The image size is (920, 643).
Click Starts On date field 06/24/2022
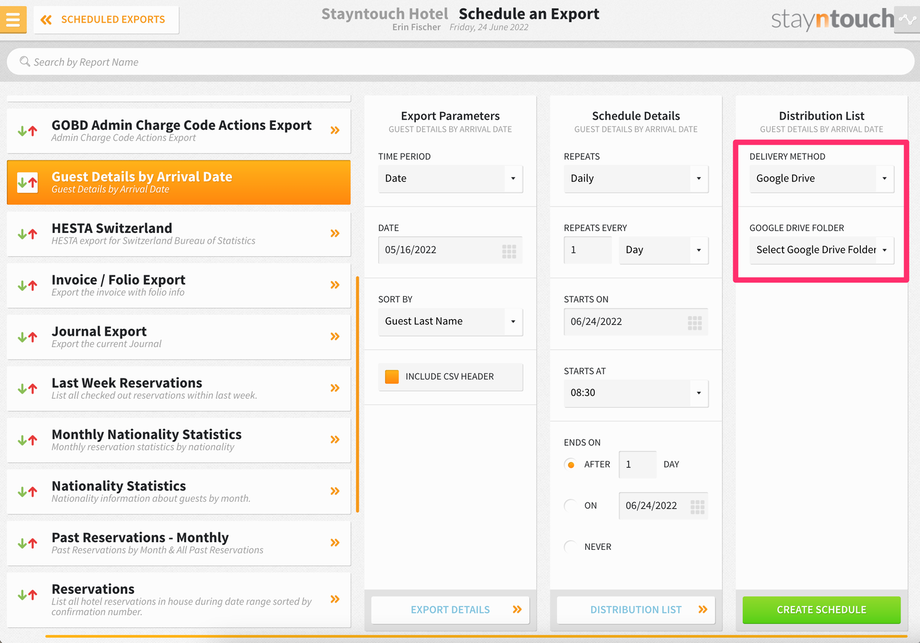pyautogui.click(x=636, y=322)
